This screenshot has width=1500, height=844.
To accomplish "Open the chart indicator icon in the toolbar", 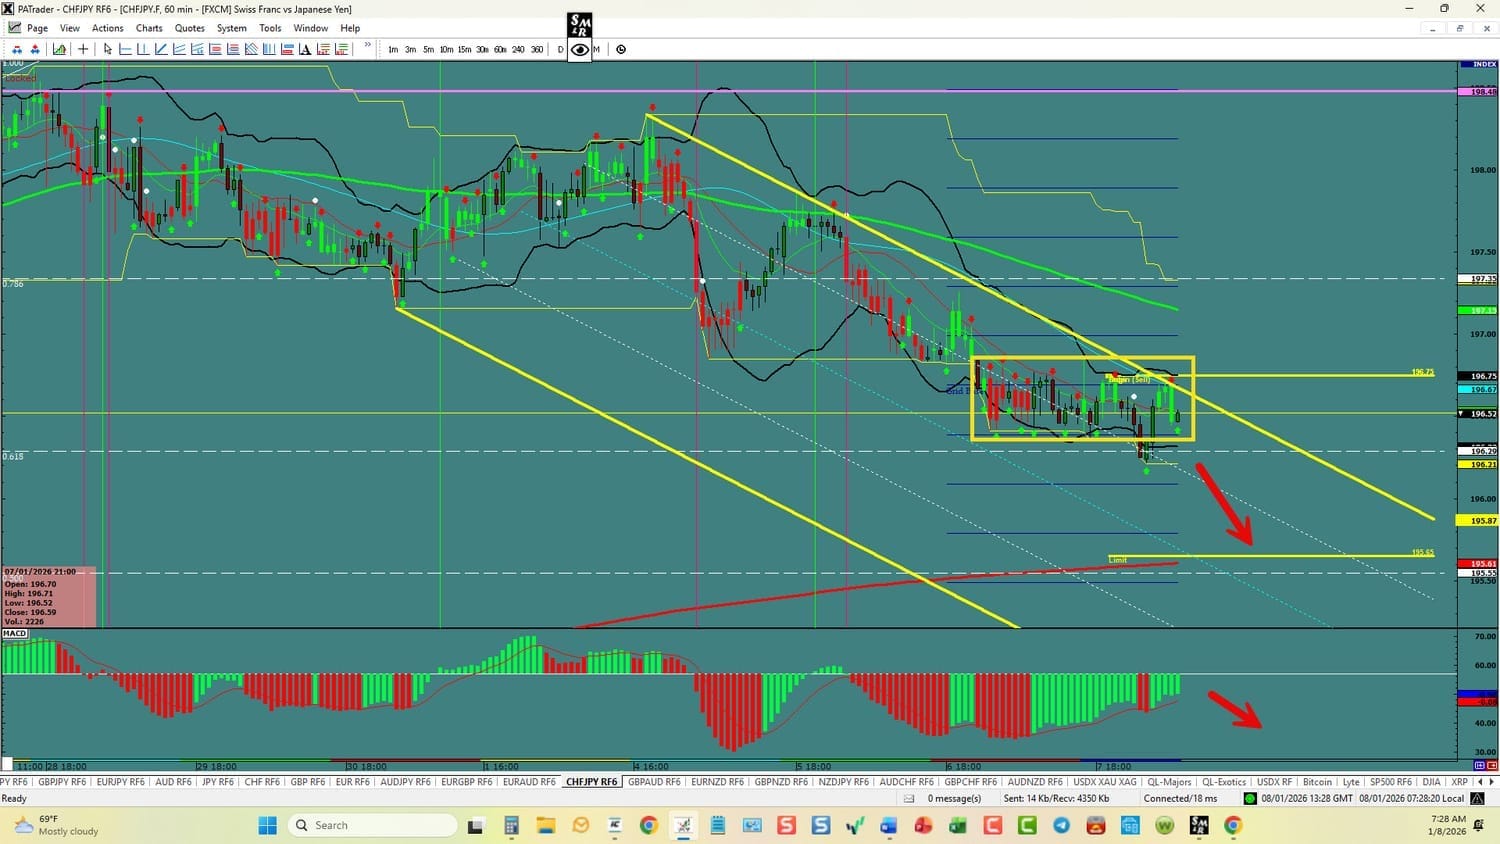I will click(x=60, y=49).
